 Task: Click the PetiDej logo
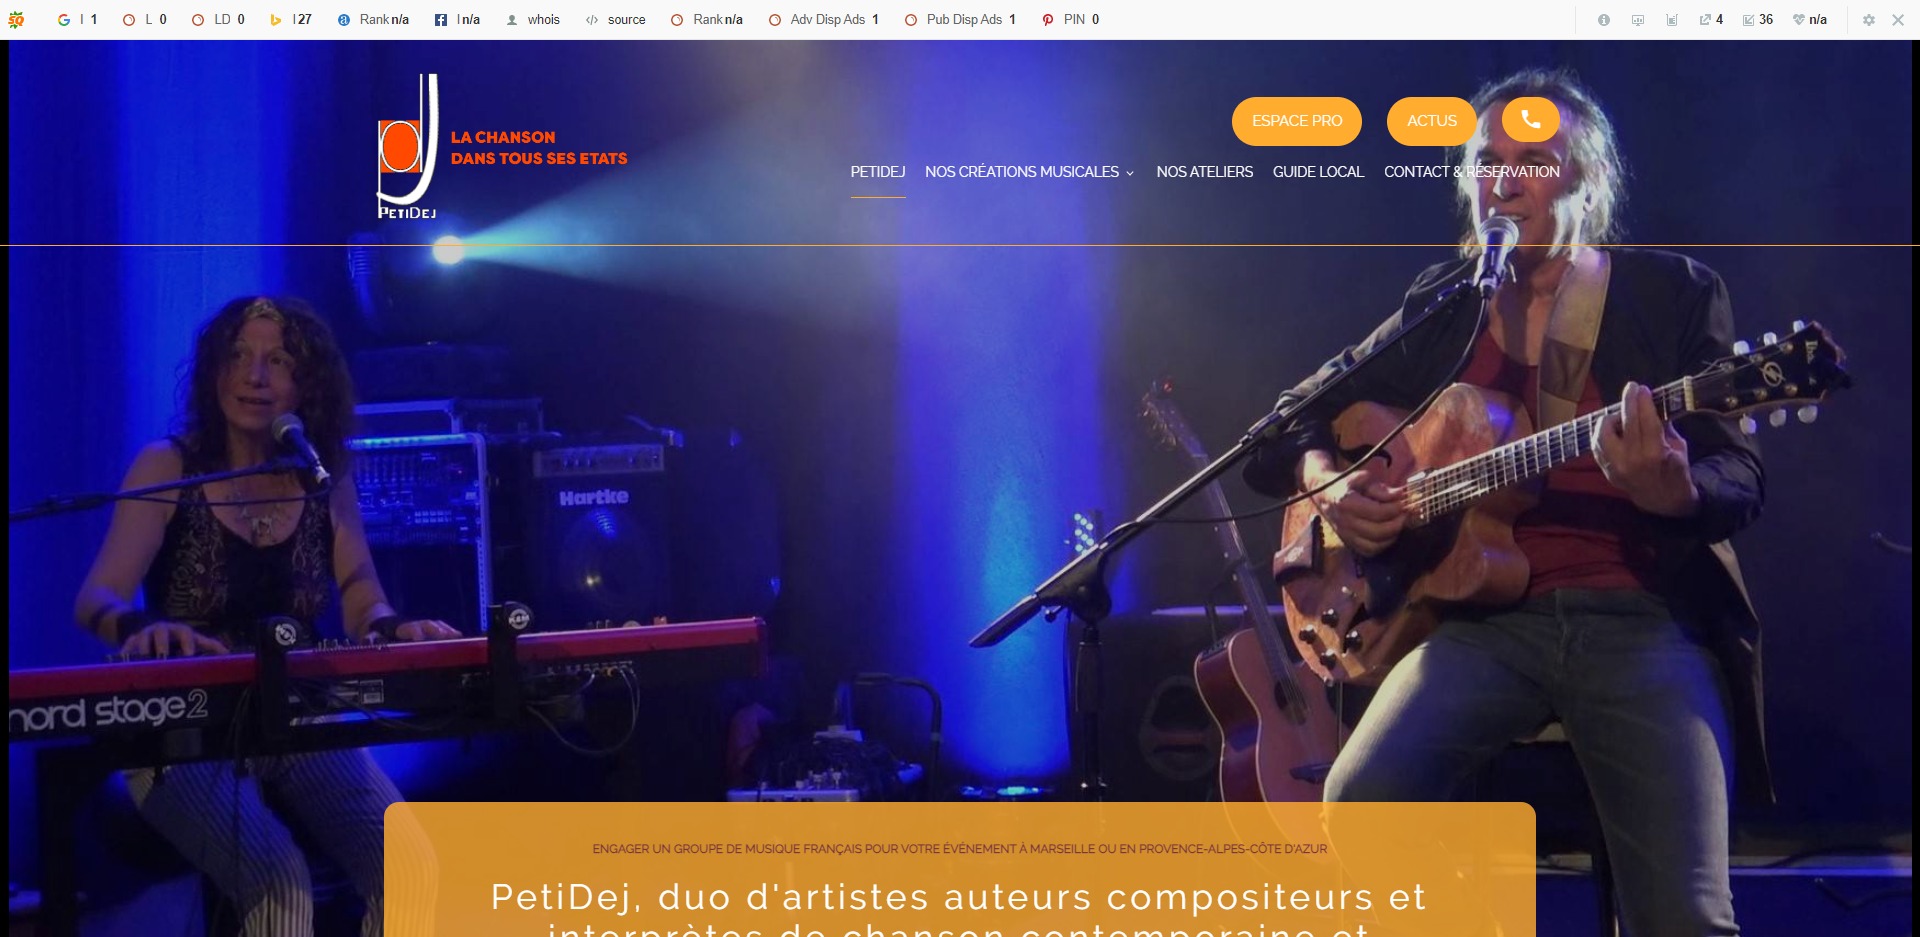408,146
